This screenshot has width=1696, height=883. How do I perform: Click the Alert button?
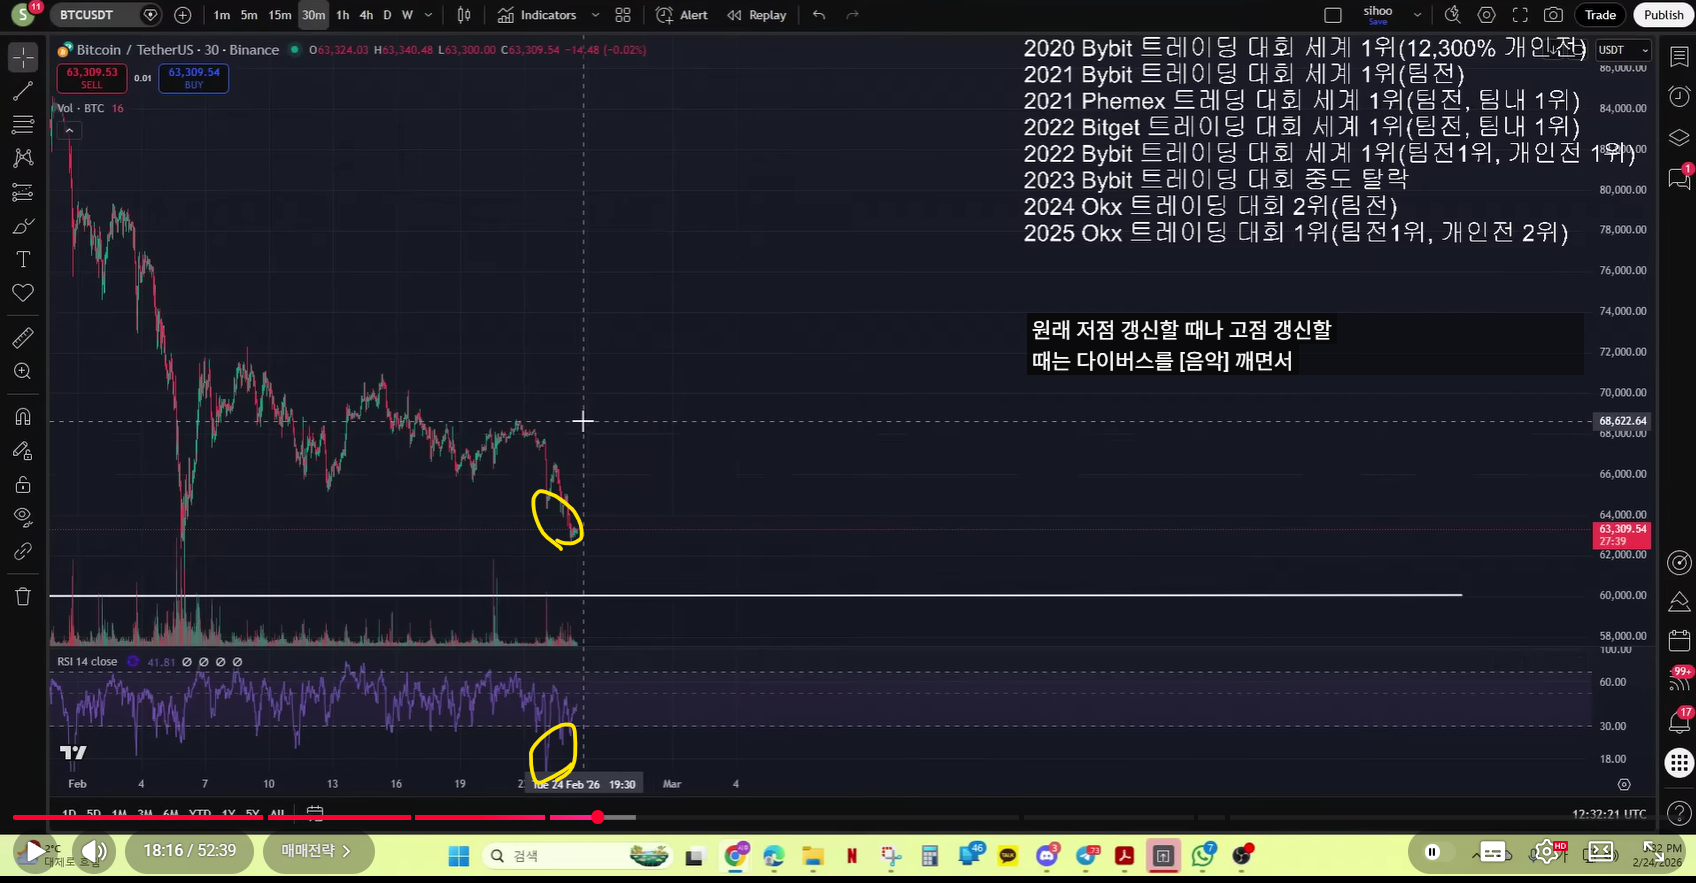pos(682,15)
